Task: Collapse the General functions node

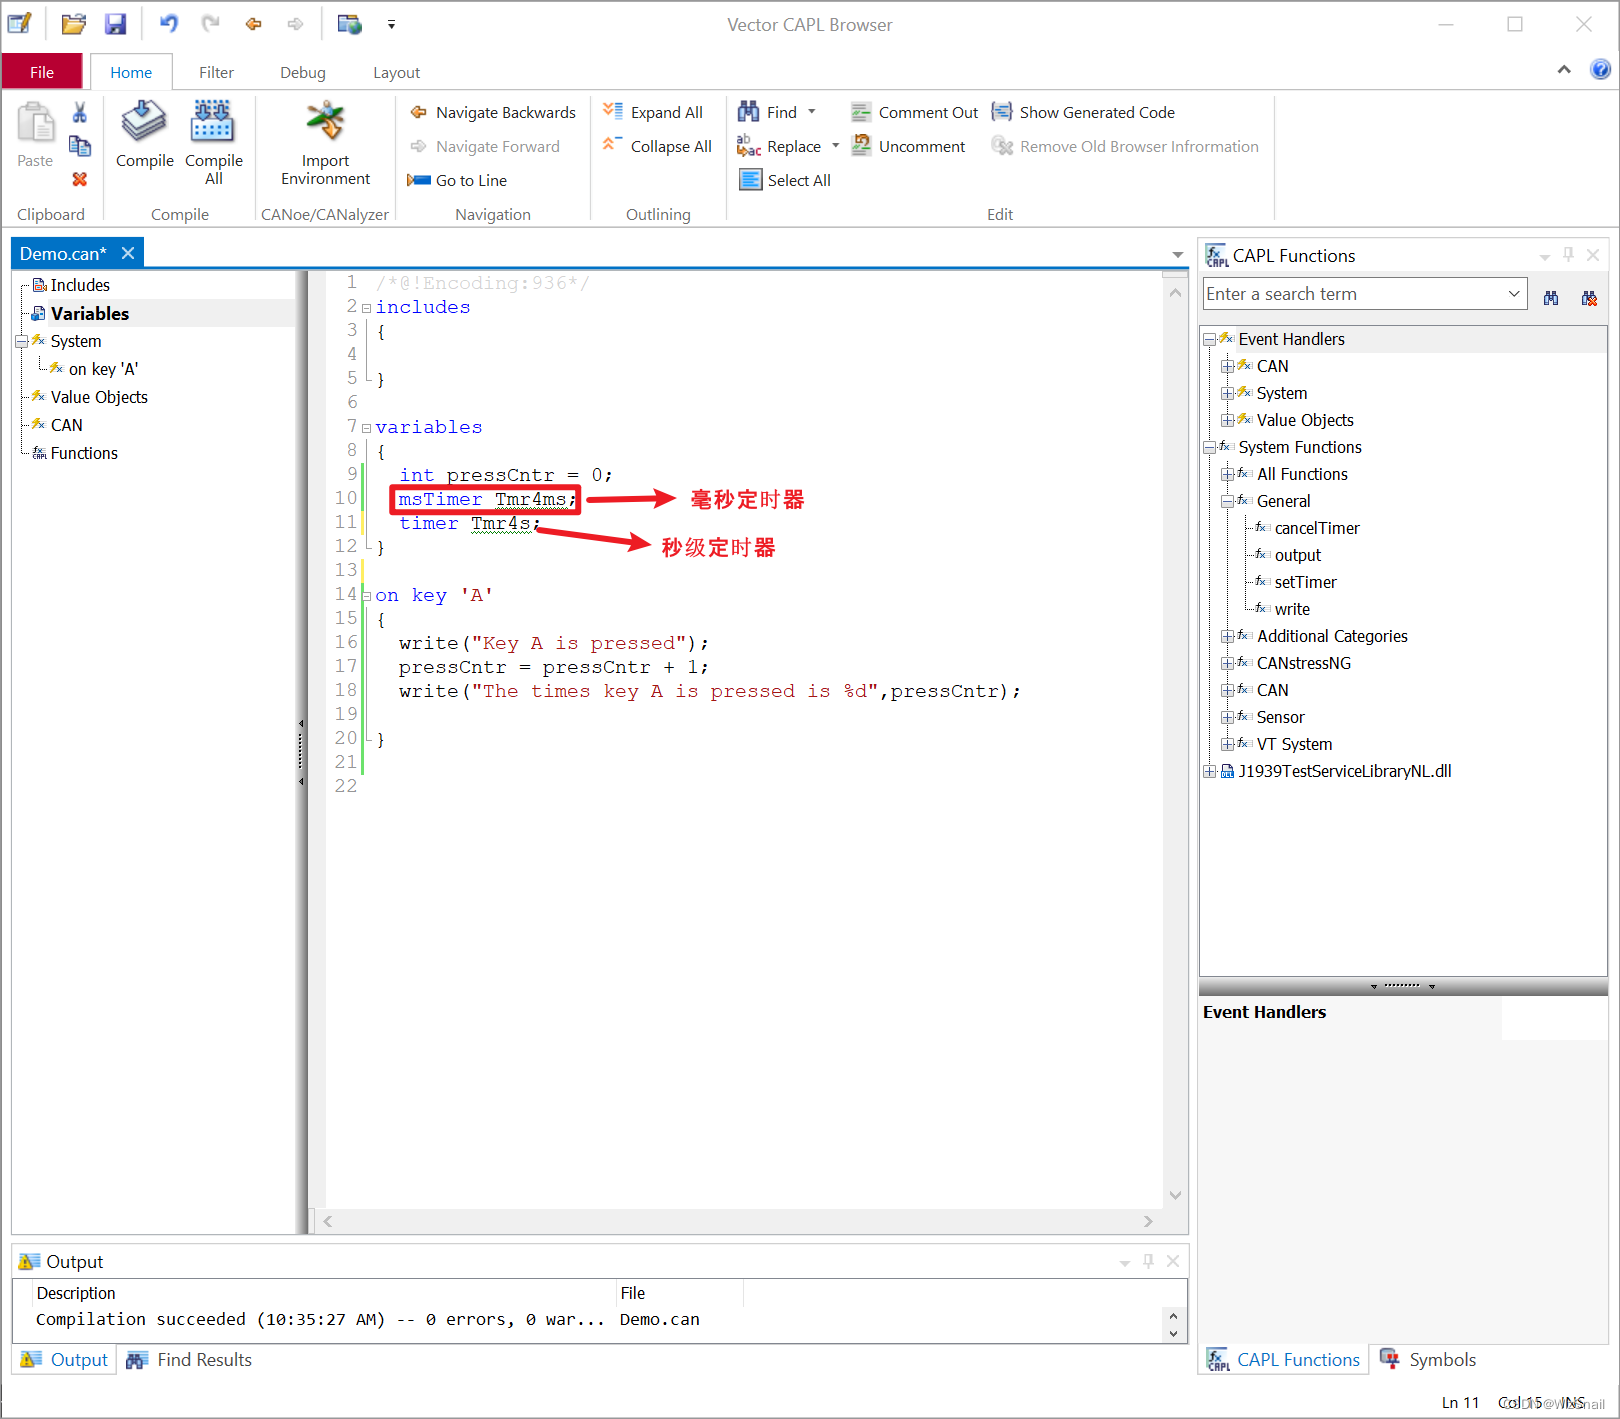Action: (1227, 502)
